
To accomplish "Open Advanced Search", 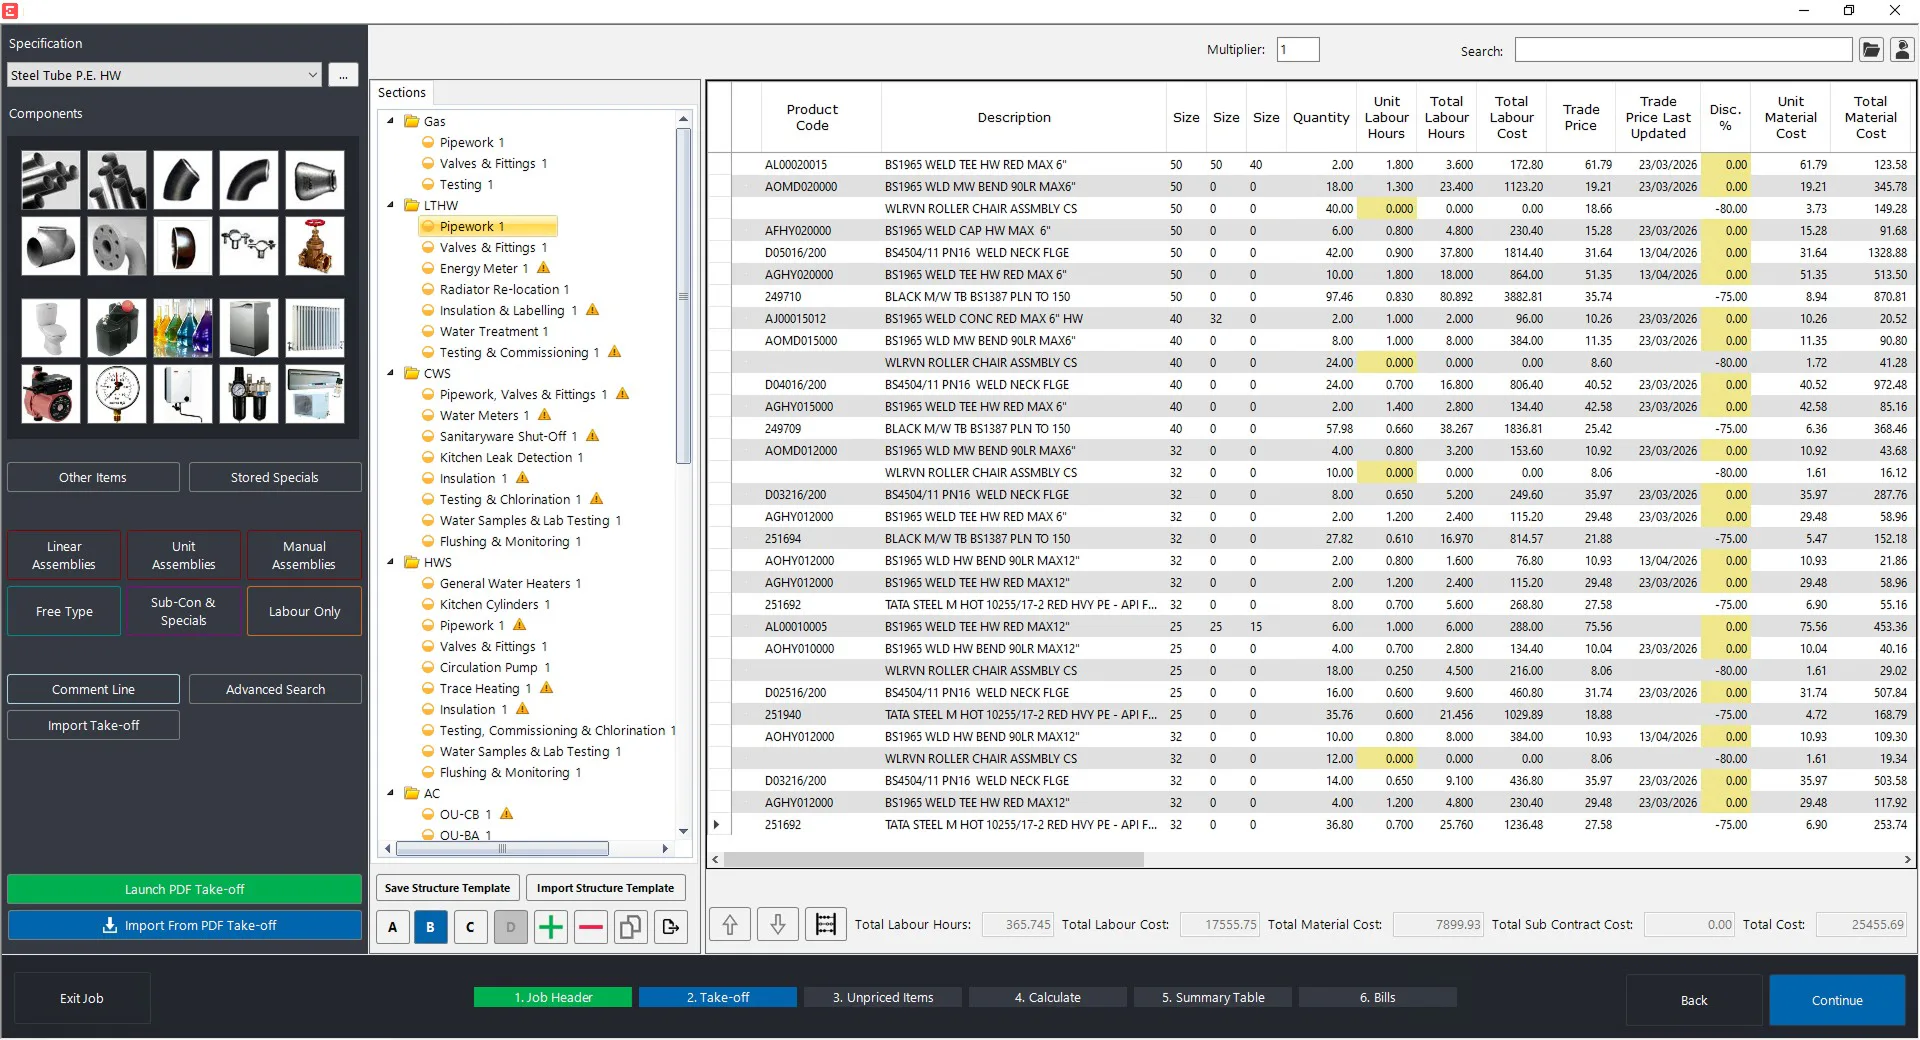I will (x=275, y=689).
